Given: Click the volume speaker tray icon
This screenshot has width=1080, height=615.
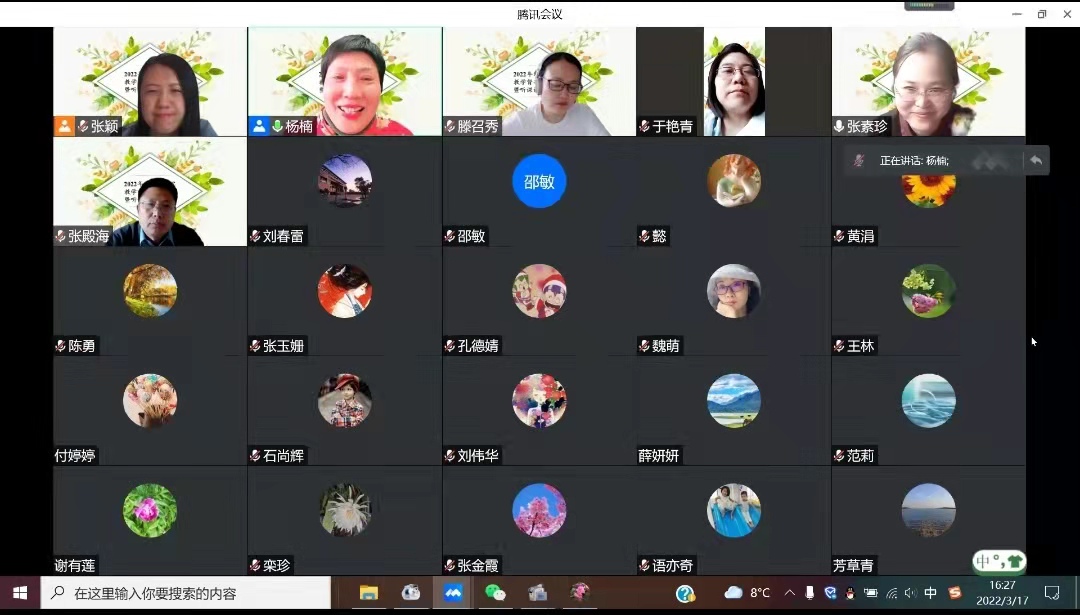Looking at the screenshot, I should [911, 593].
